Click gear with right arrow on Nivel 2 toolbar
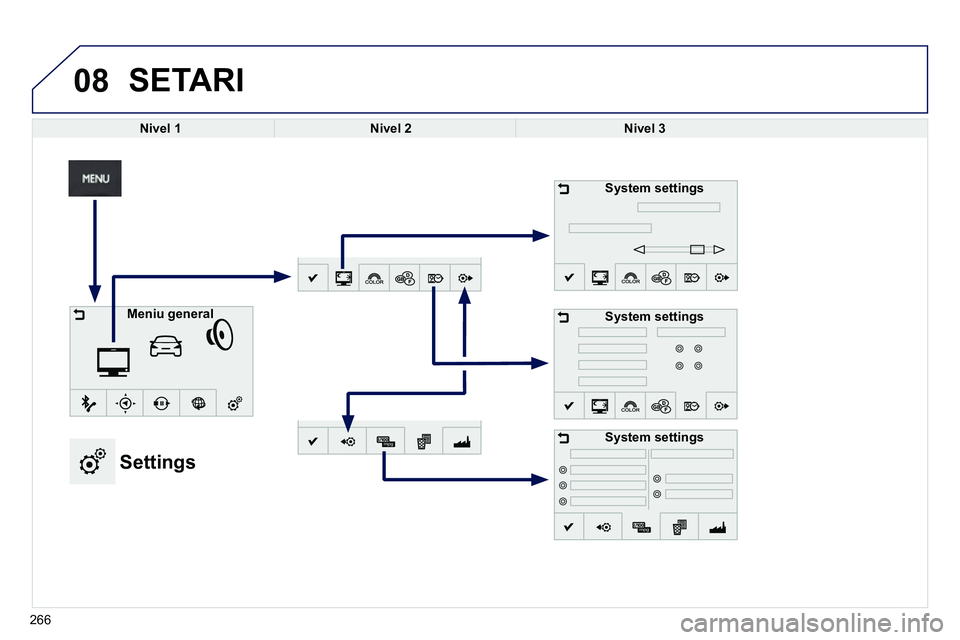The image size is (960, 640). click(465, 278)
